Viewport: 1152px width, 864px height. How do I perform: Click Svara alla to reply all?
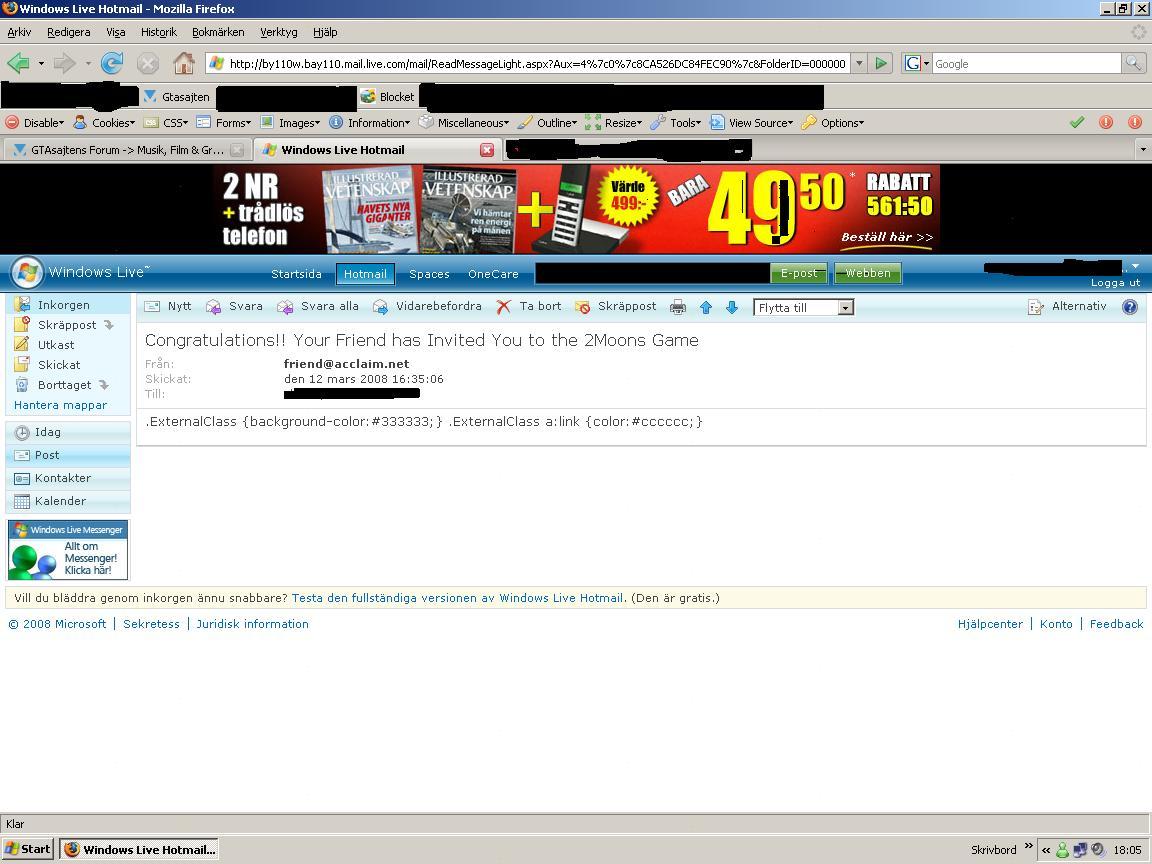318,306
